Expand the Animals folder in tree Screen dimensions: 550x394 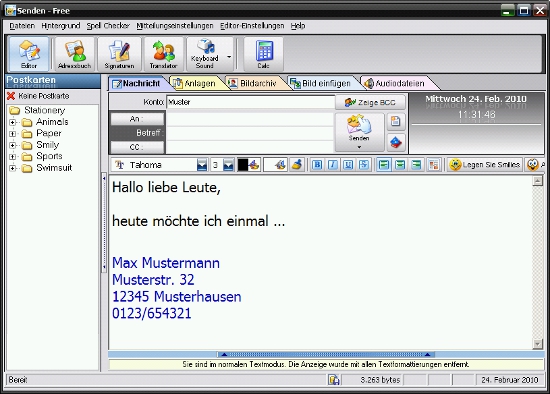(x=13, y=122)
